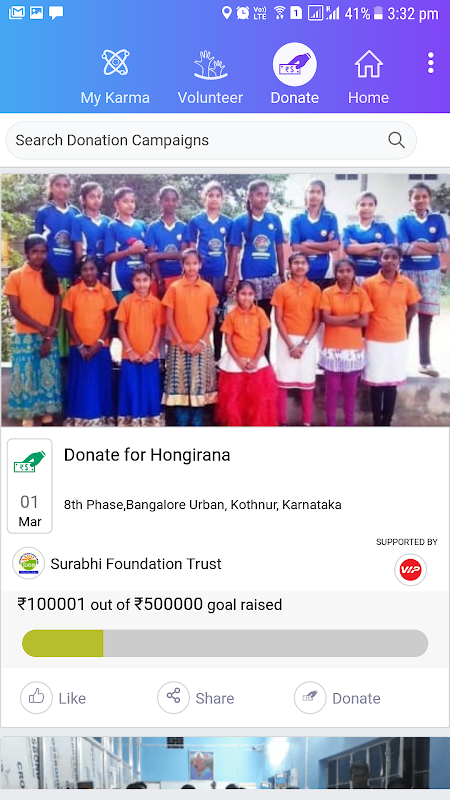The width and height of the screenshot is (450, 800).
Task: Tap the Volunteer raised hands icon
Action: pyautogui.click(x=210, y=64)
